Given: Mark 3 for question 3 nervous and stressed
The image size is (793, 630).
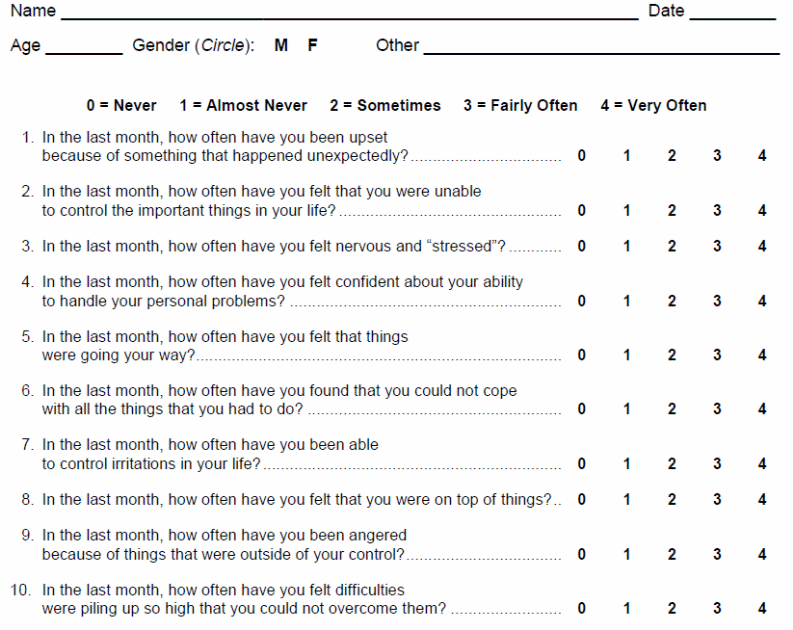Looking at the screenshot, I should (717, 246).
